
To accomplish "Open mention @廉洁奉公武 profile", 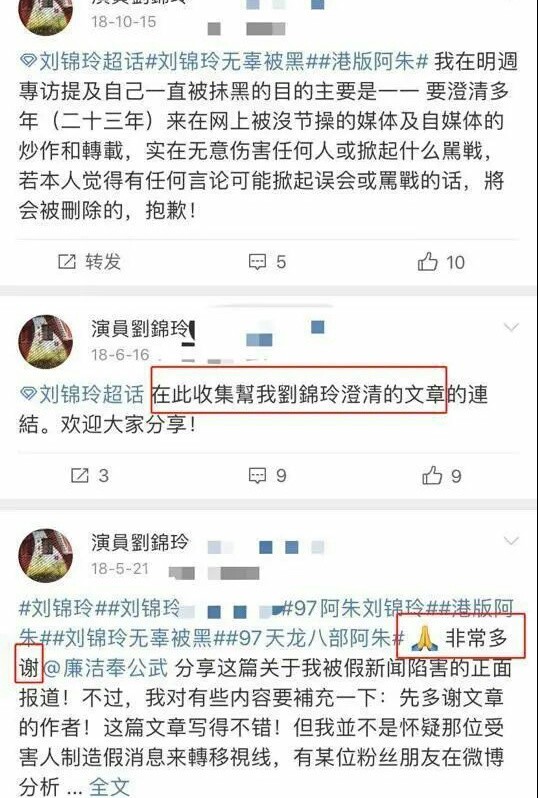I will point(106,668).
